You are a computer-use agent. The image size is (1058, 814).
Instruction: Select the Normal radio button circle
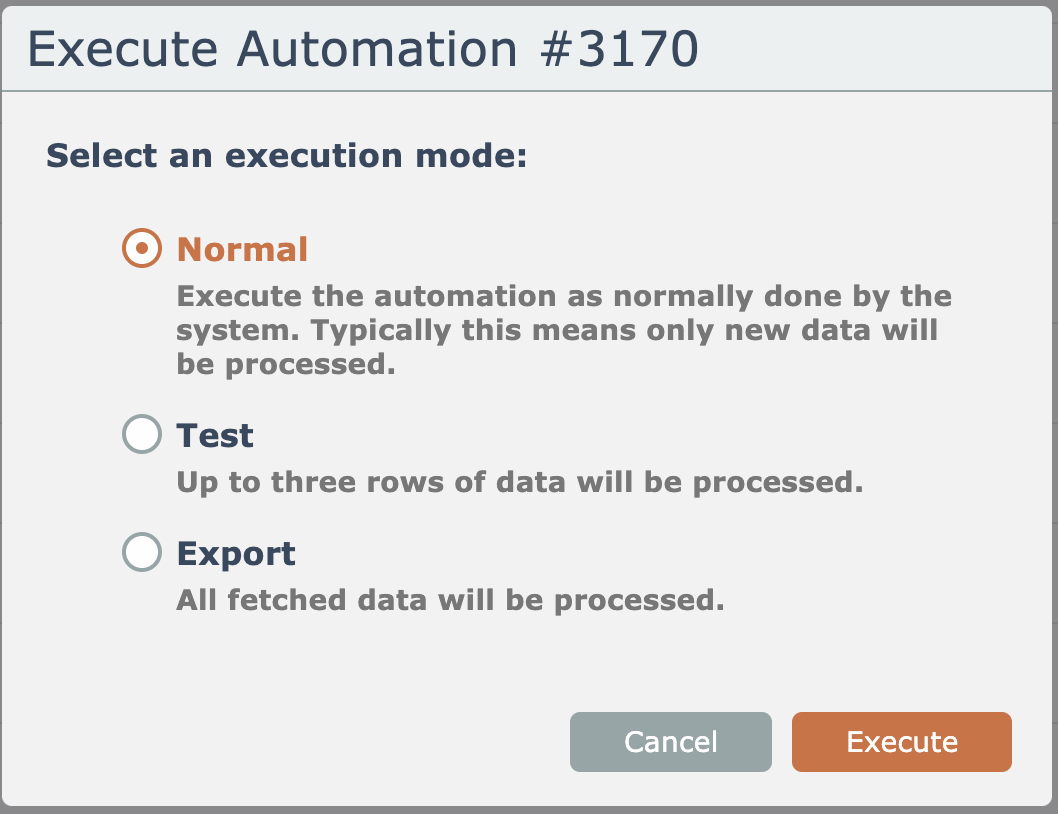pyautogui.click(x=141, y=248)
